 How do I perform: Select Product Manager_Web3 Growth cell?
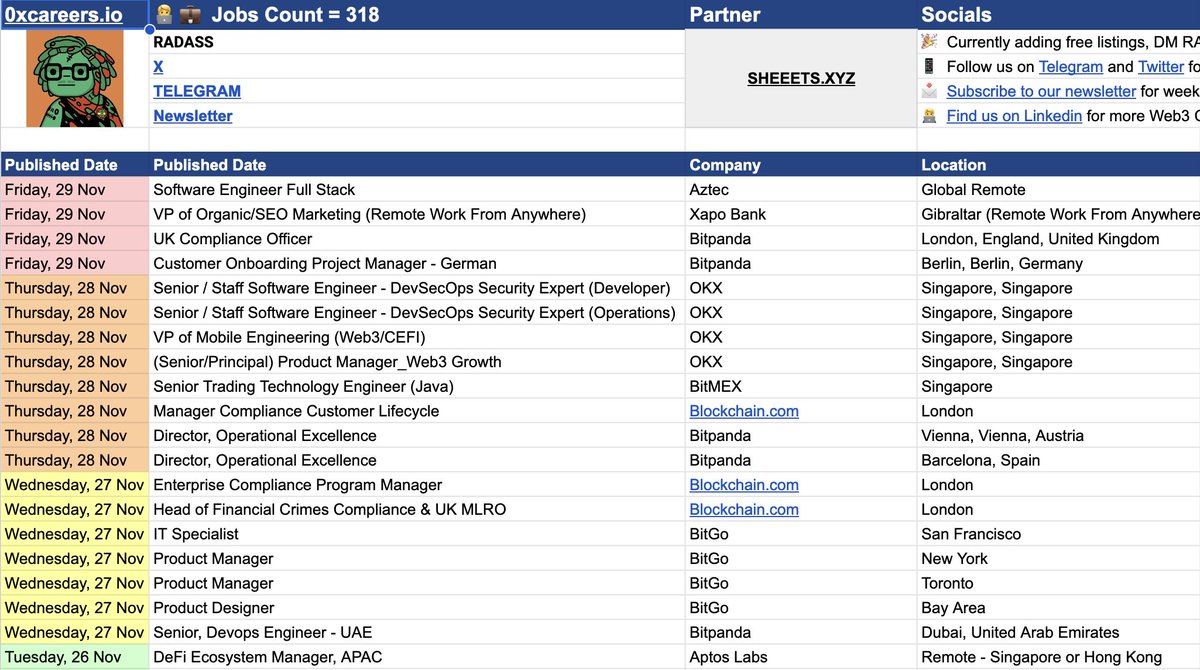click(x=417, y=362)
